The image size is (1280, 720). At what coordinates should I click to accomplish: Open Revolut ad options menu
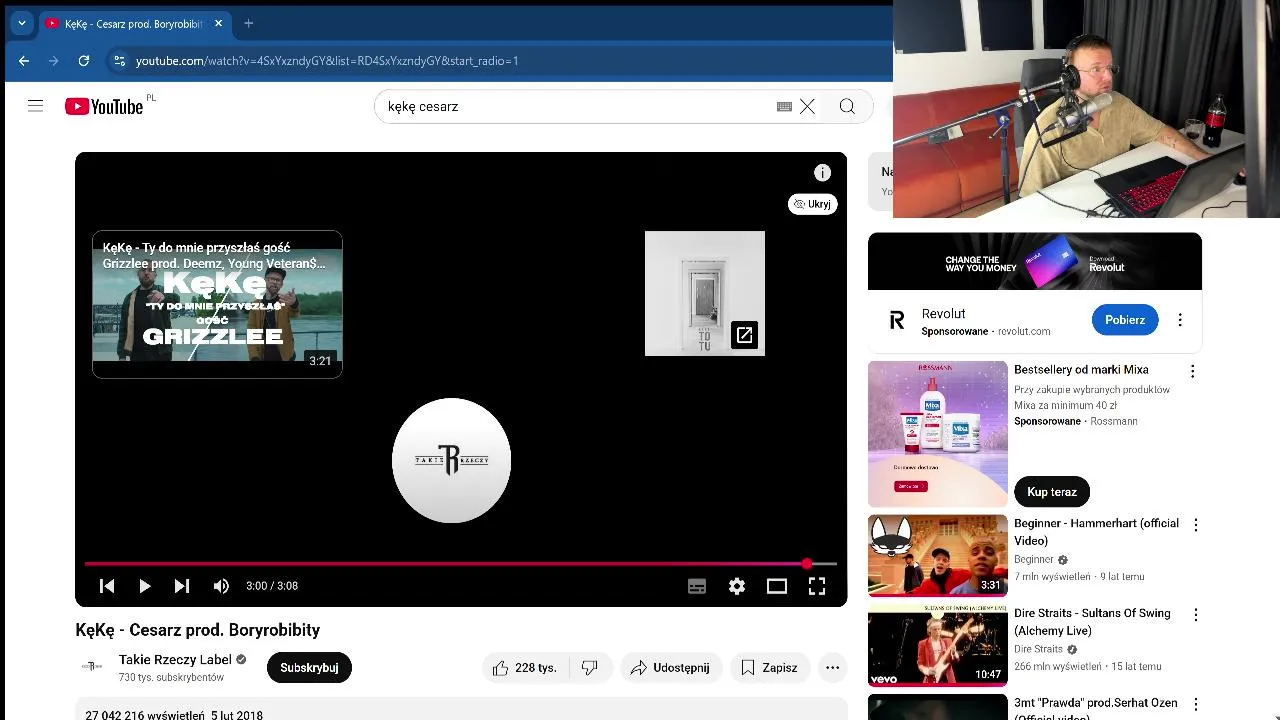[1180, 320]
